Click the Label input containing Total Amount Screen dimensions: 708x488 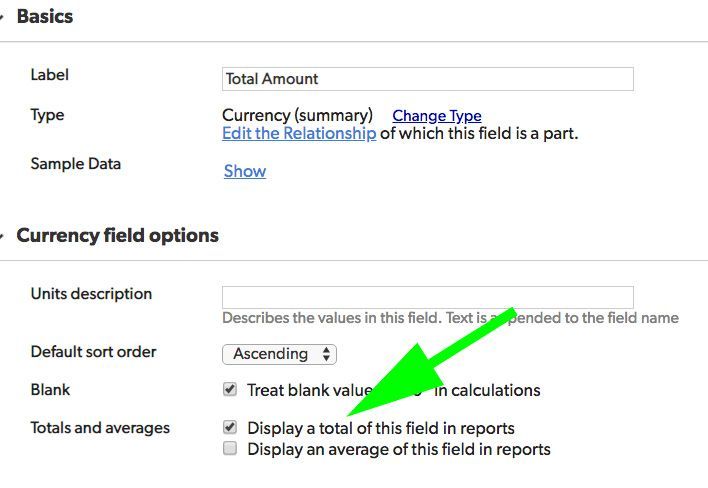428,79
